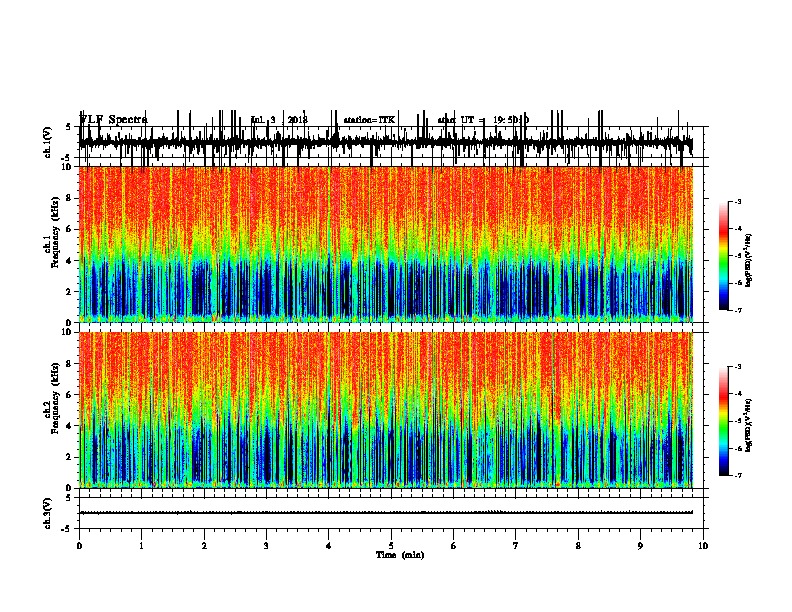The height and width of the screenshot is (612, 792).
Task: Click the "-3" tick on ch.2 color bar
Action: tap(737, 367)
